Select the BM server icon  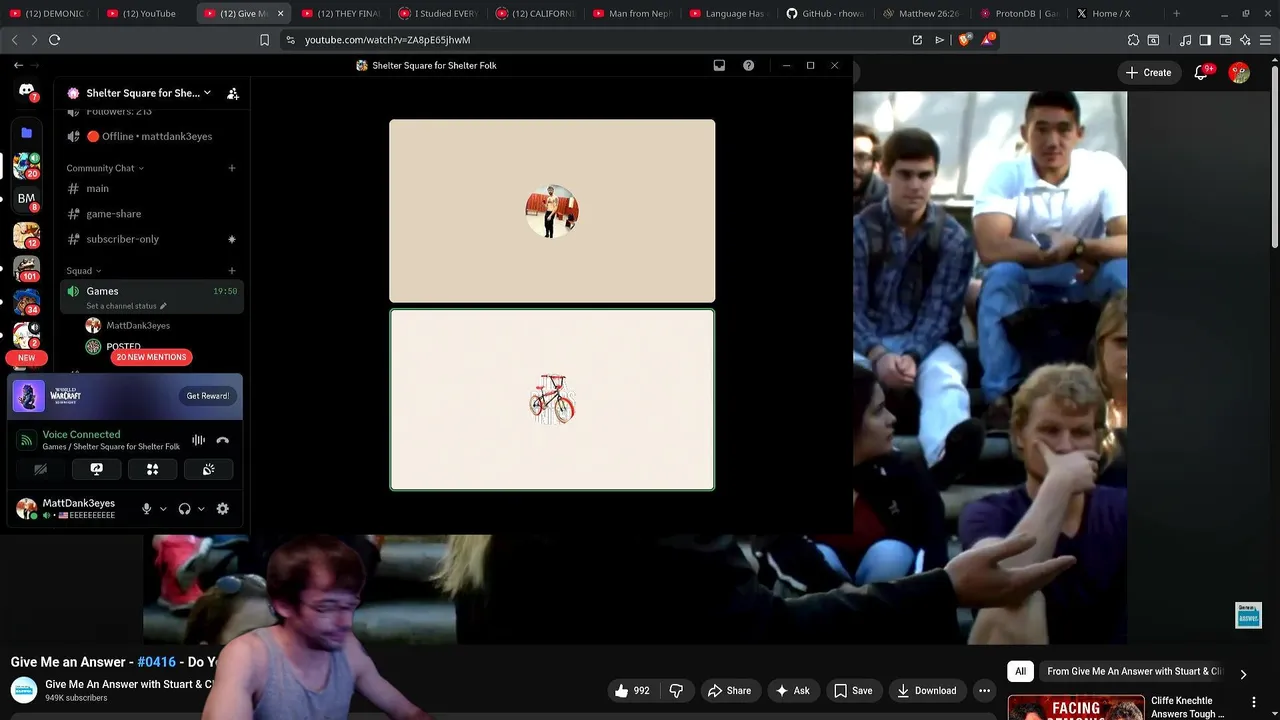[27, 199]
